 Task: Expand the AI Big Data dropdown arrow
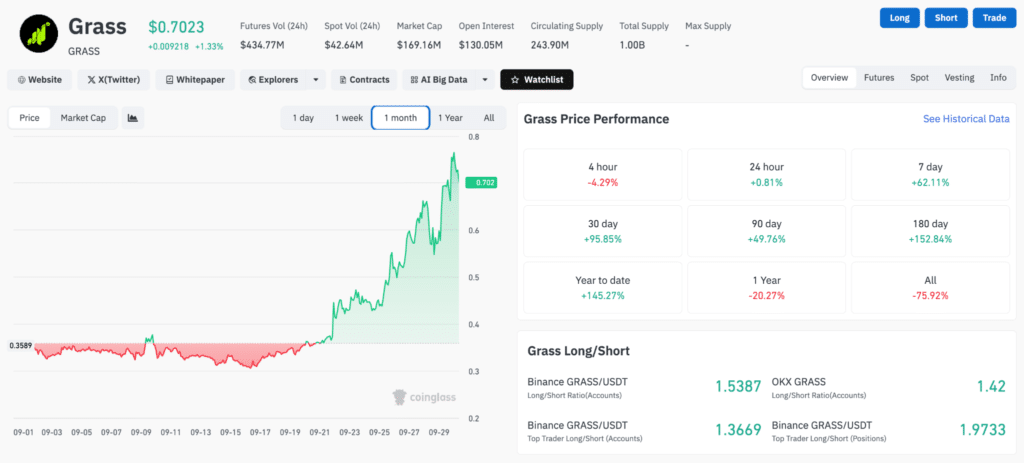[485, 80]
